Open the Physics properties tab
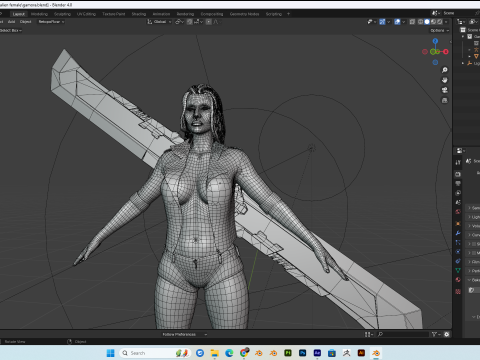 point(458,252)
